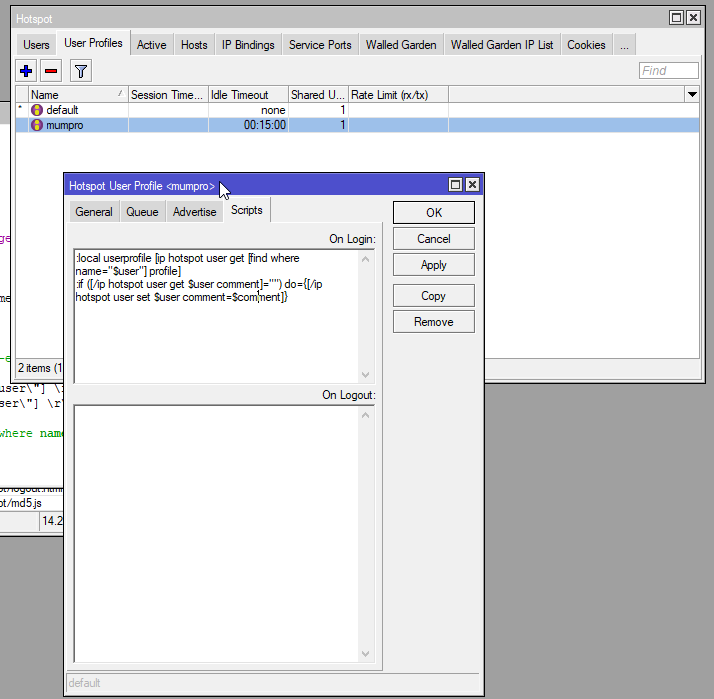Add a new user profile with plus icon
Image resolution: width=714 pixels, height=699 pixels.
pyautogui.click(x=26, y=71)
